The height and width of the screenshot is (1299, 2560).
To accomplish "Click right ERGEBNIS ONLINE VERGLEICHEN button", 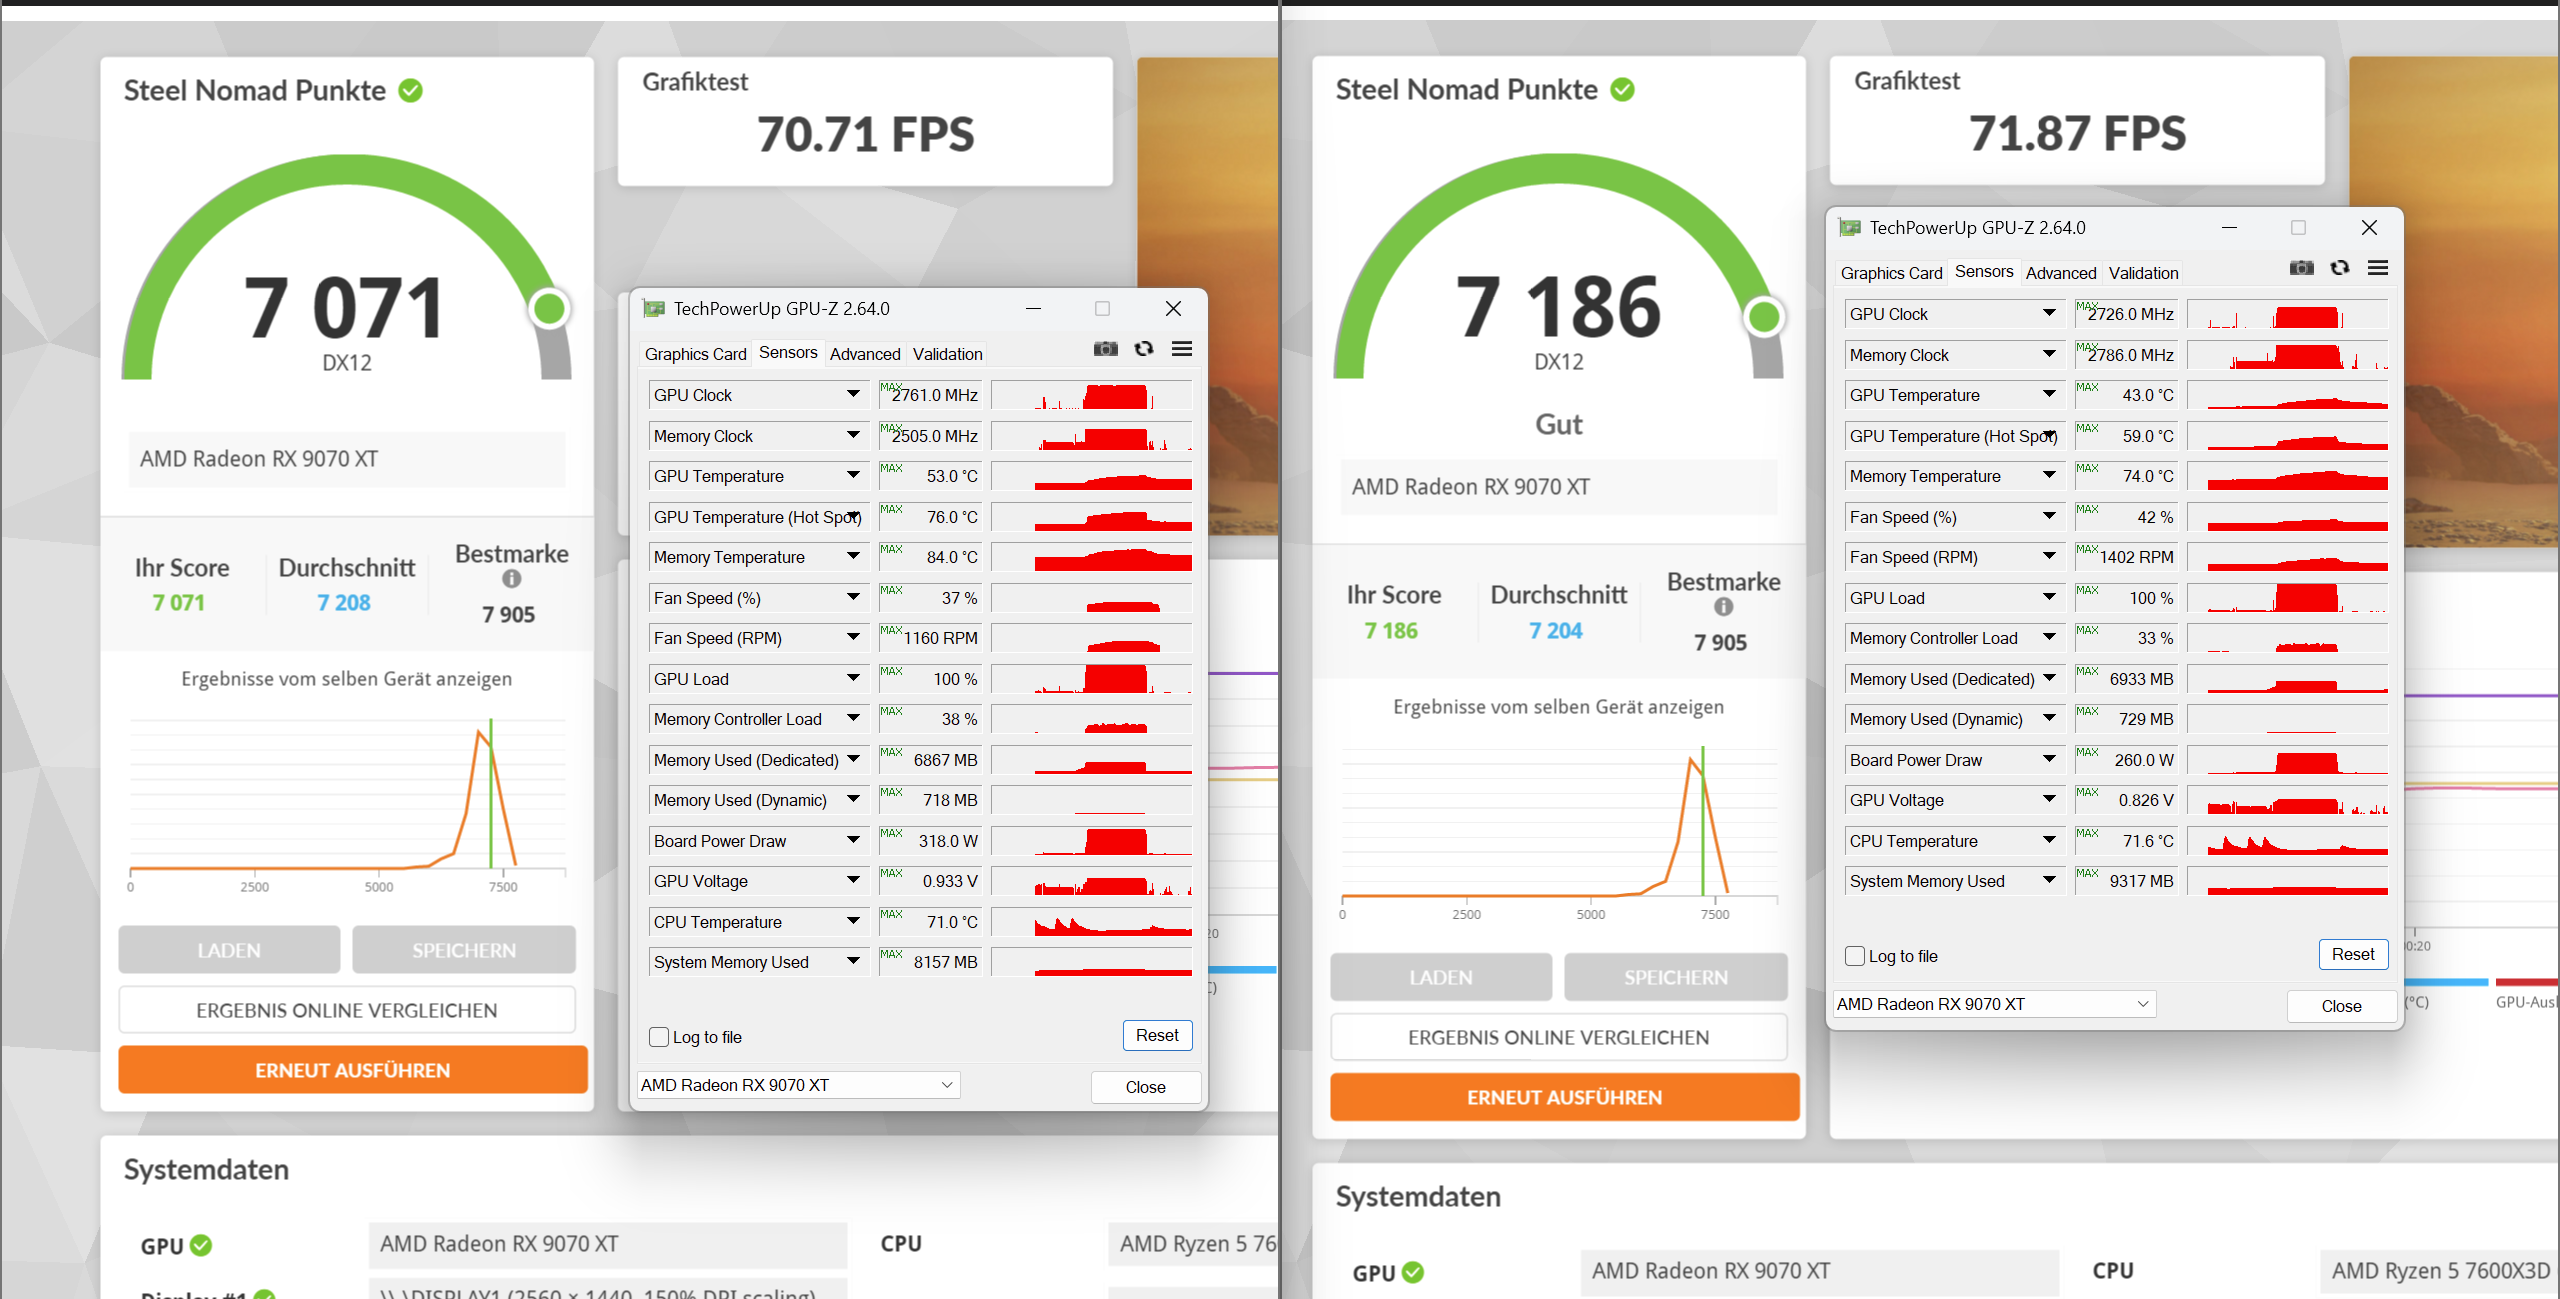I will (x=1558, y=1037).
